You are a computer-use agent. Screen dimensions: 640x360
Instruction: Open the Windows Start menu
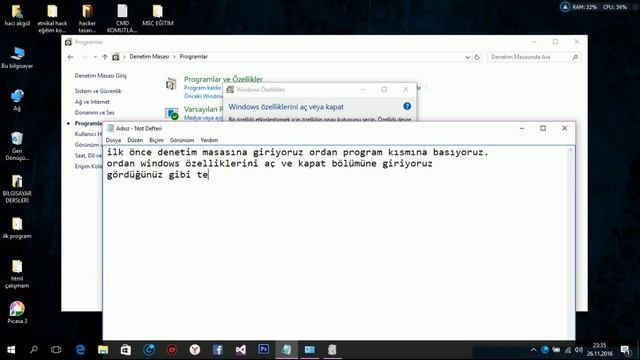pyautogui.click(x=11, y=350)
